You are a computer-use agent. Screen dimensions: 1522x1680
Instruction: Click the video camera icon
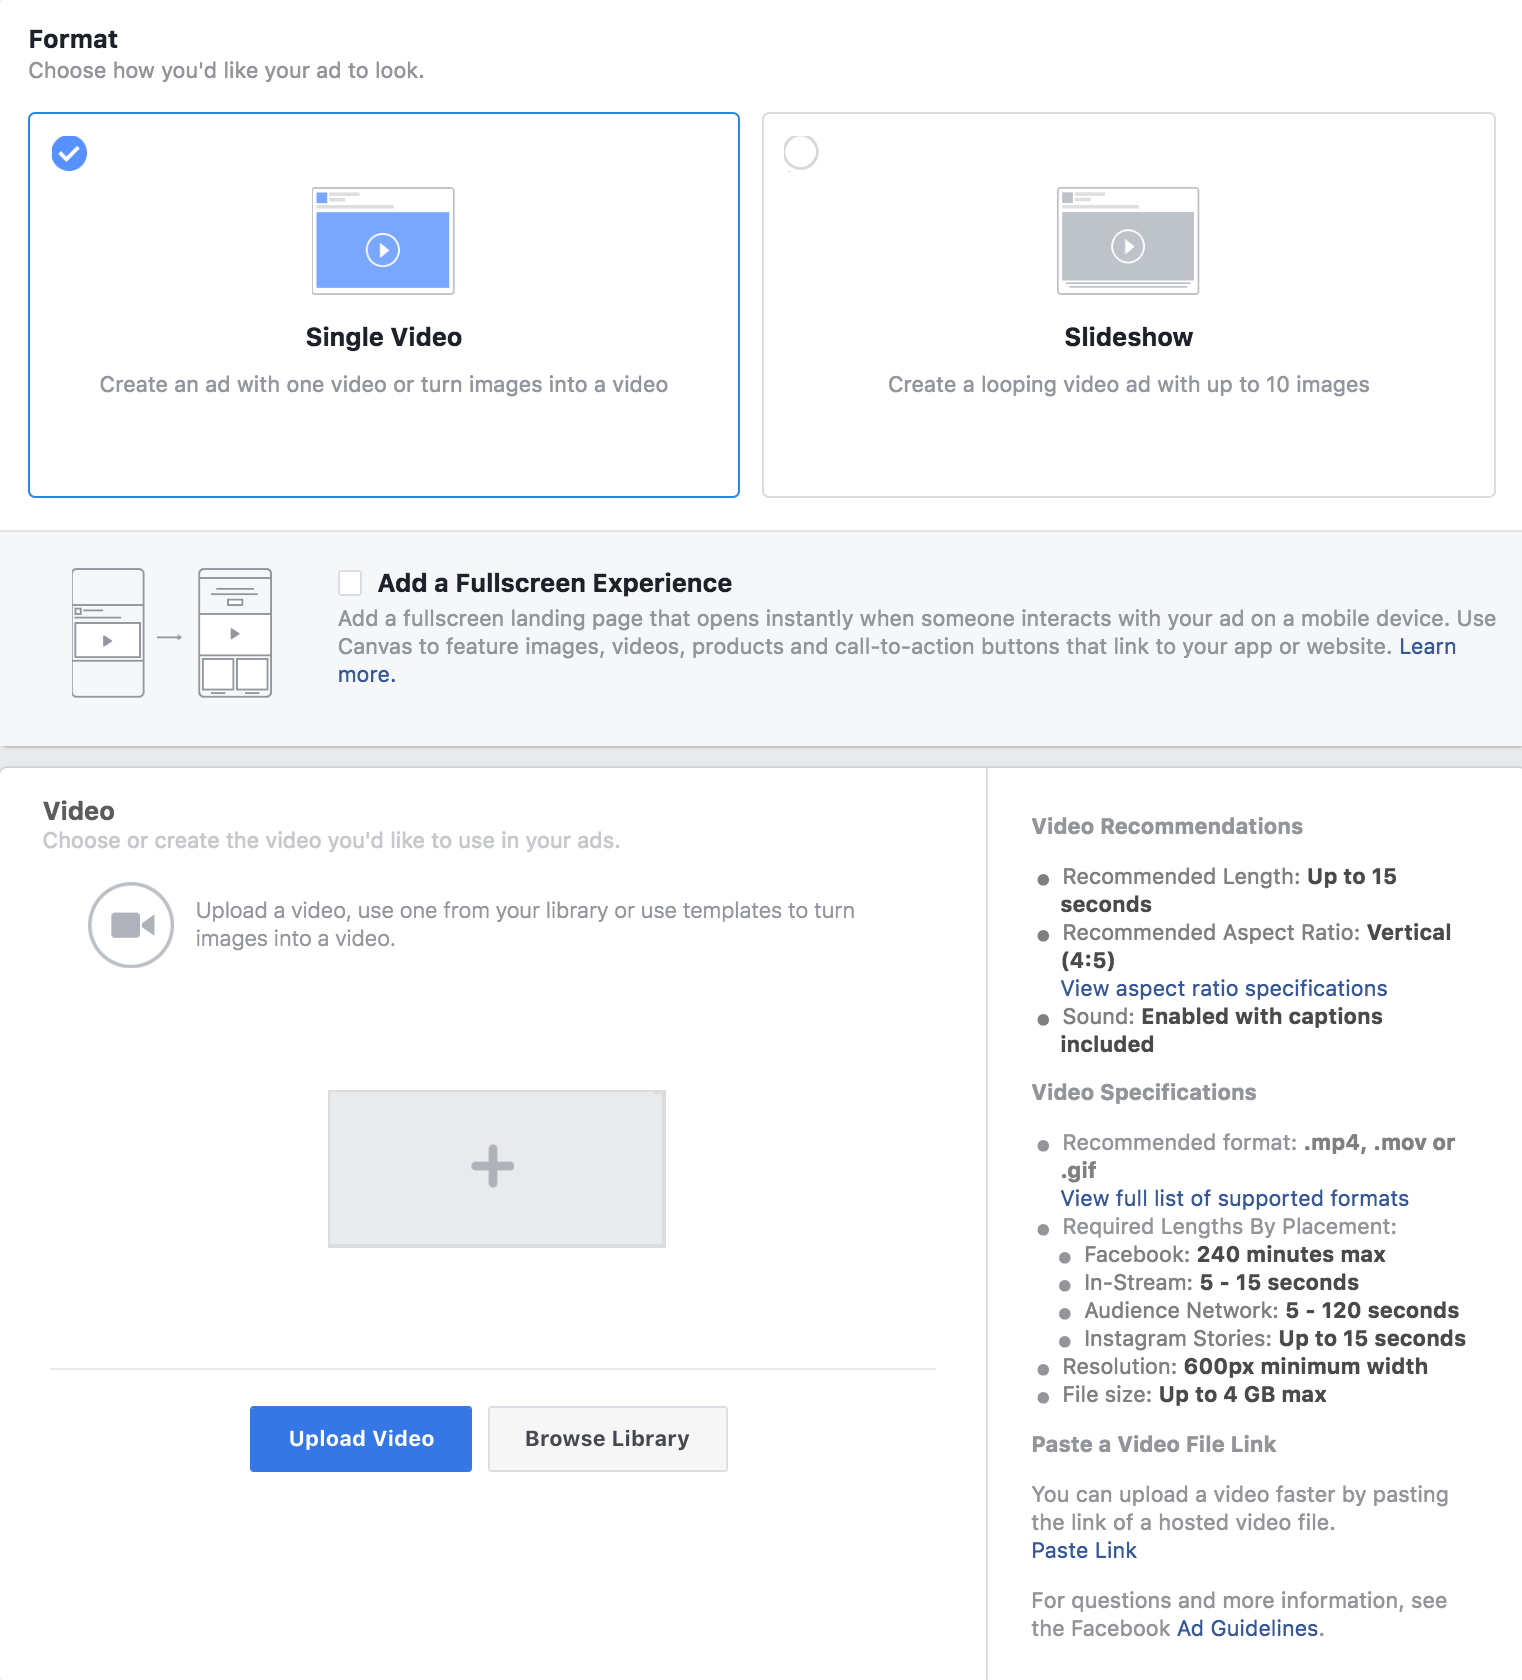(x=131, y=925)
